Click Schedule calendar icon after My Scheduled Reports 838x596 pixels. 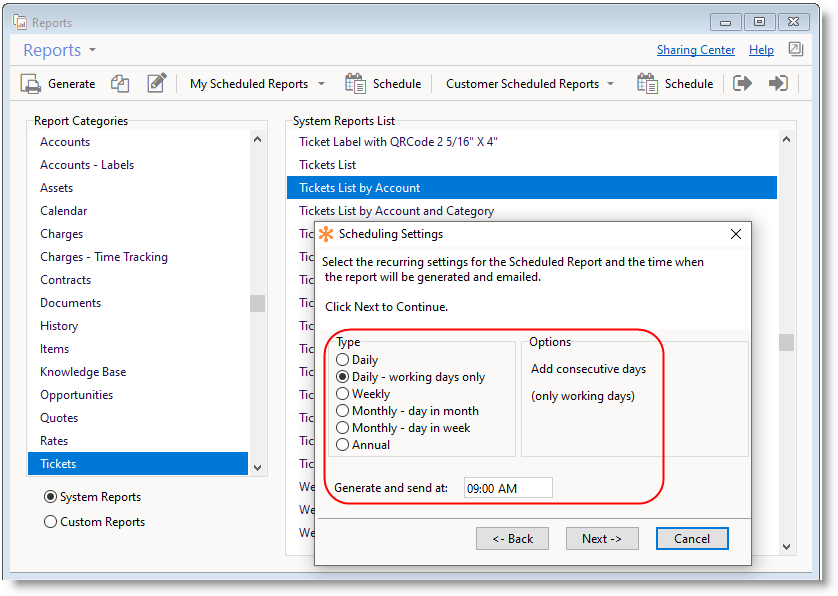click(356, 84)
